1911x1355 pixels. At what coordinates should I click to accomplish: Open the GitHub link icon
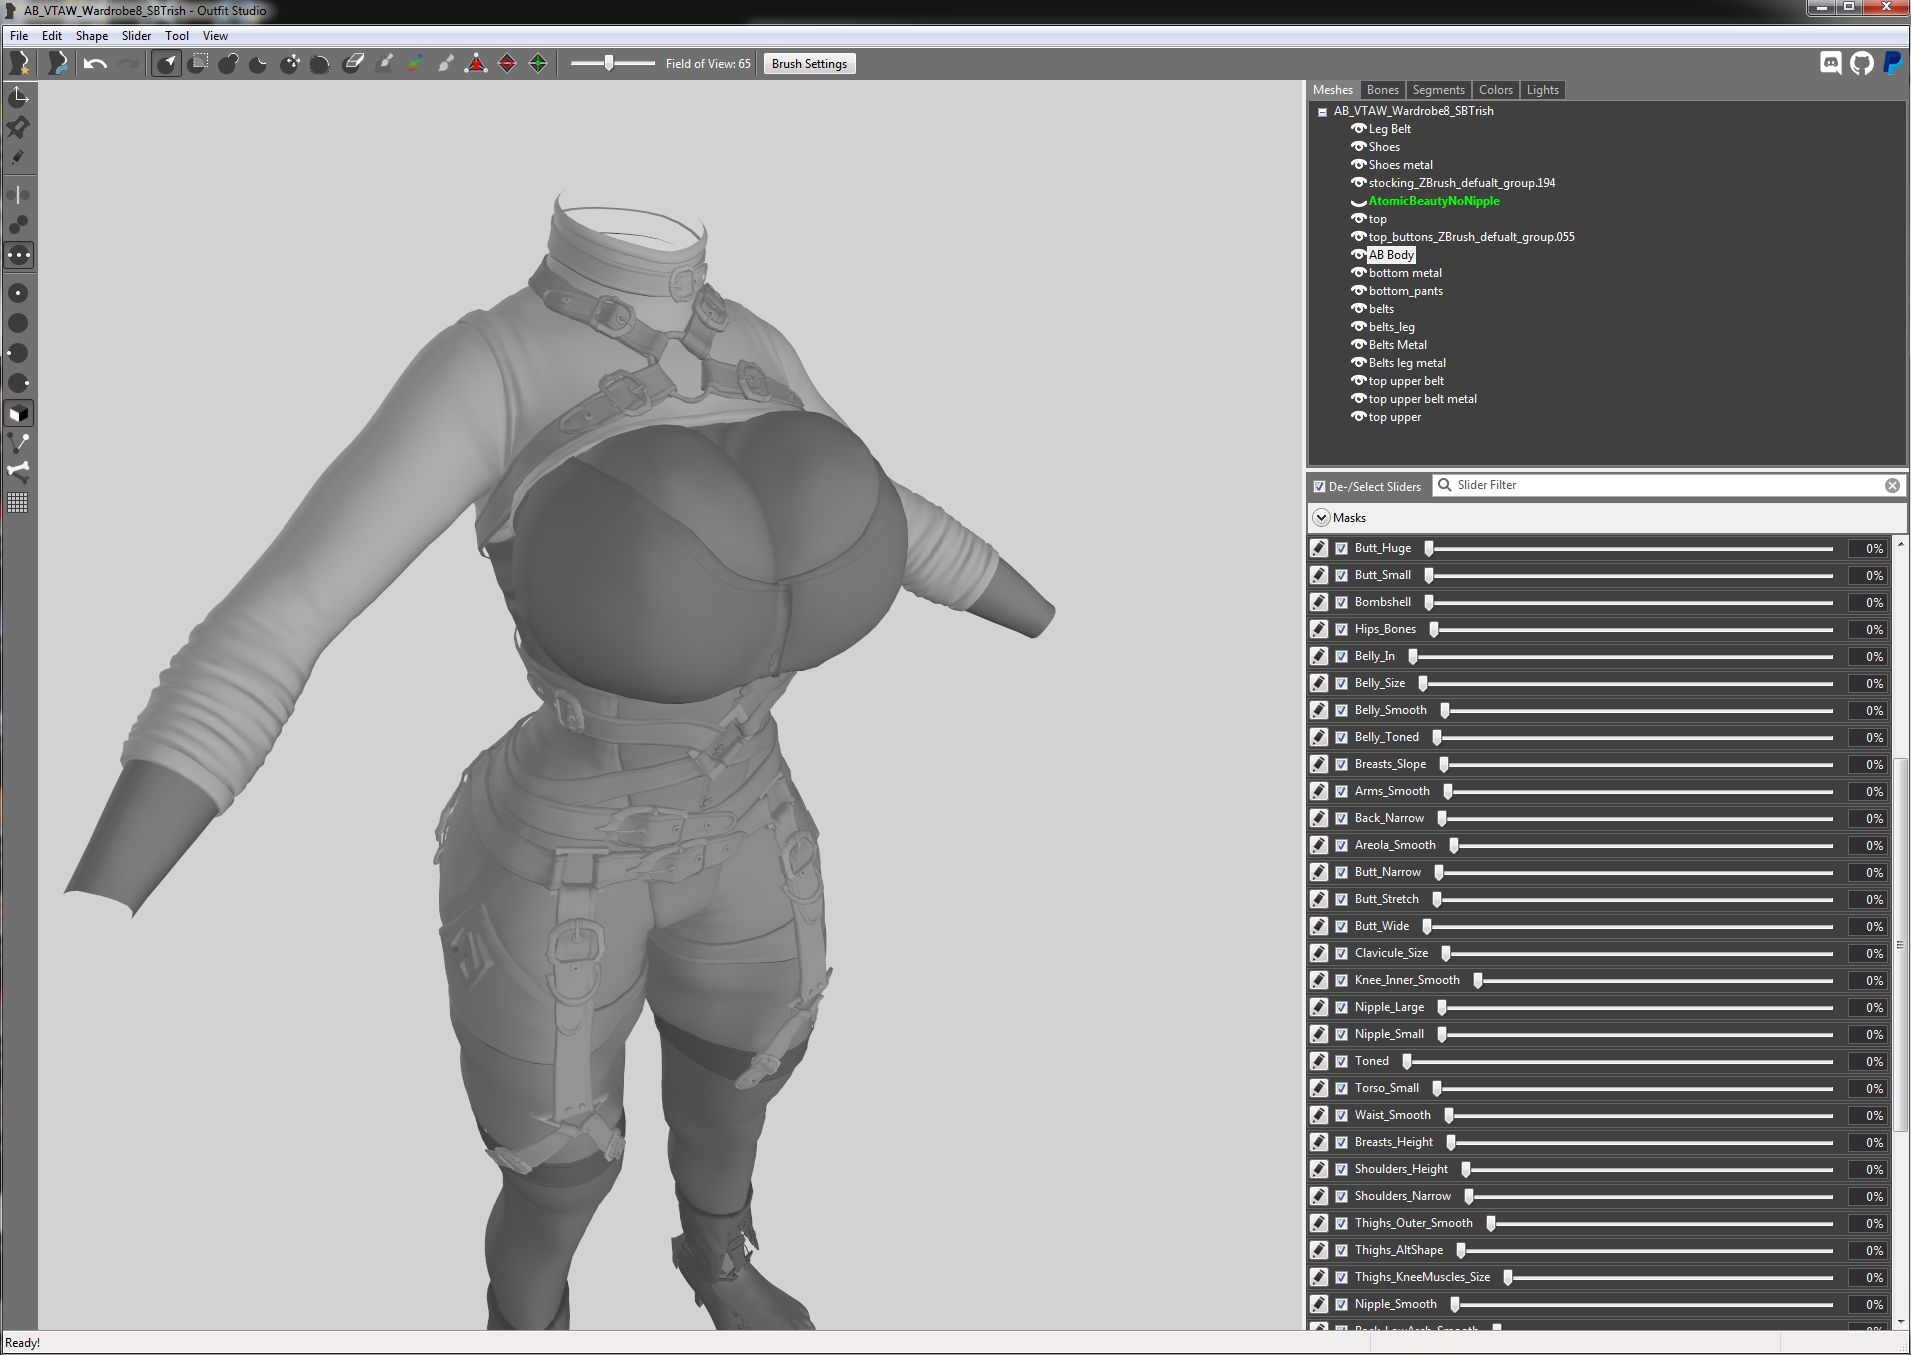[x=1862, y=64]
